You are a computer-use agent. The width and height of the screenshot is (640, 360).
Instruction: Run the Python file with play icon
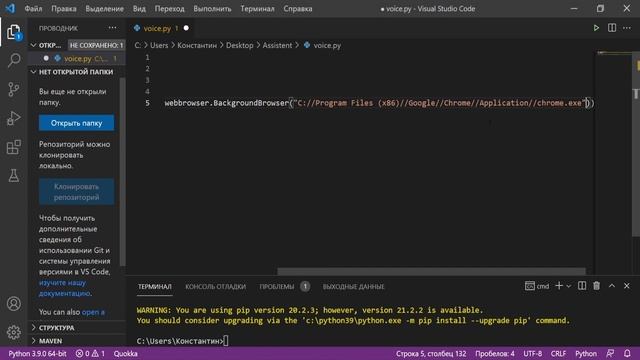tap(596, 28)
